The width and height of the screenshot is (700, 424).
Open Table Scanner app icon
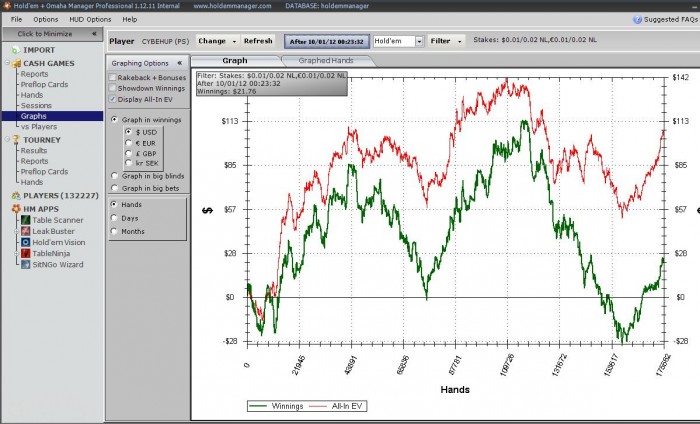[25, 220]
